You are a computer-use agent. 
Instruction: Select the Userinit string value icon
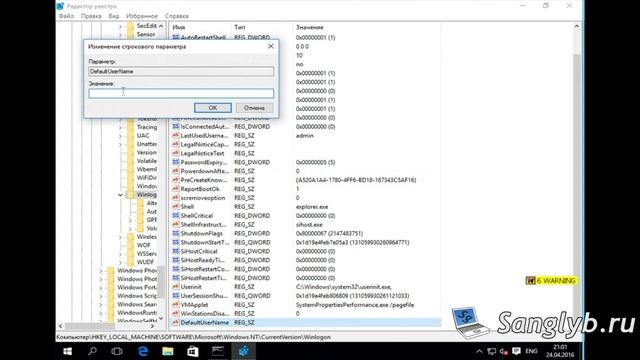(176, 287)
